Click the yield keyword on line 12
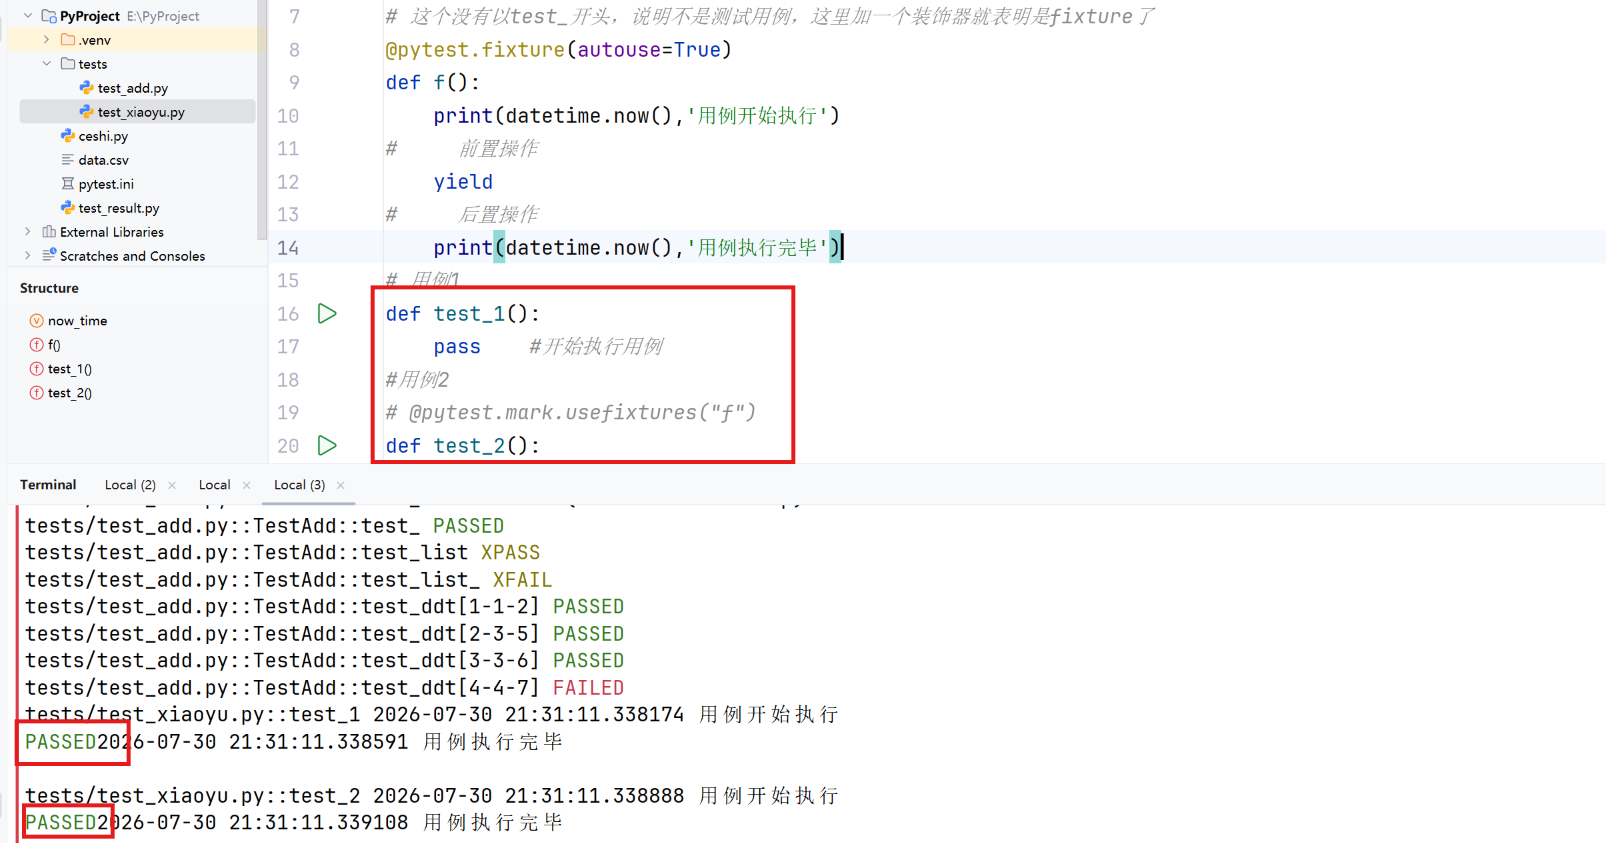The image size is (1606, 844). pos(463,182)
